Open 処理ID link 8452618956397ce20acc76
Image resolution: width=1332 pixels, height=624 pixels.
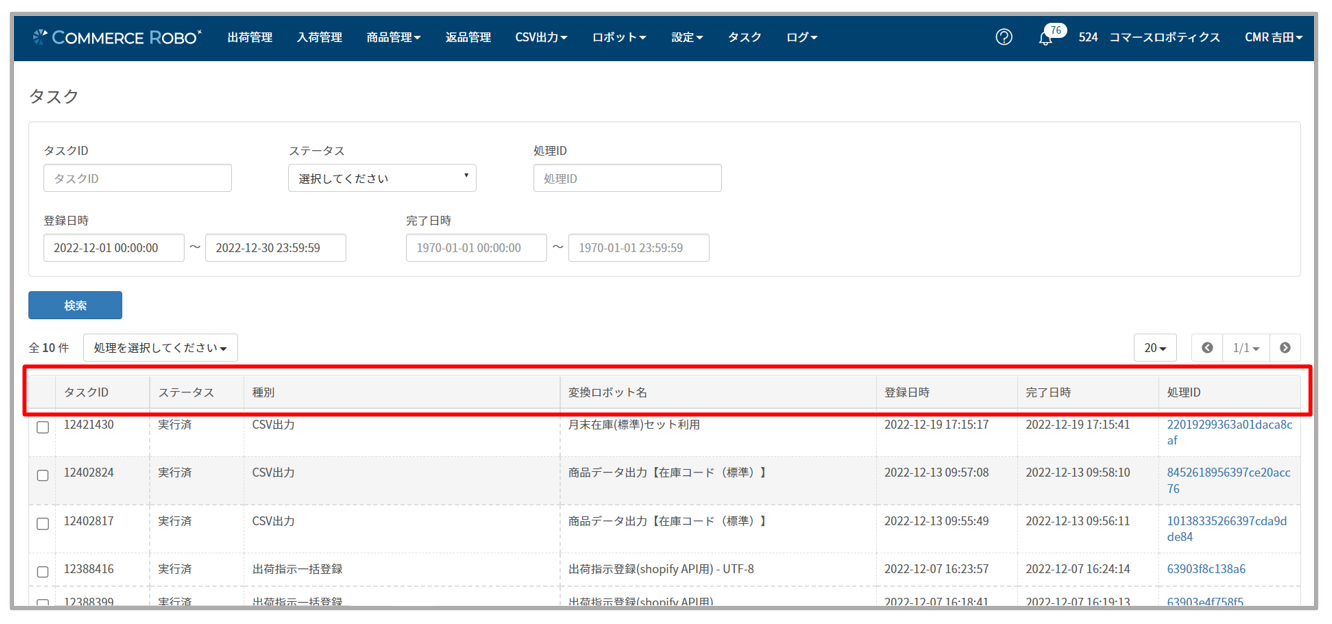pyautogui.click(x=1228, y=480)
